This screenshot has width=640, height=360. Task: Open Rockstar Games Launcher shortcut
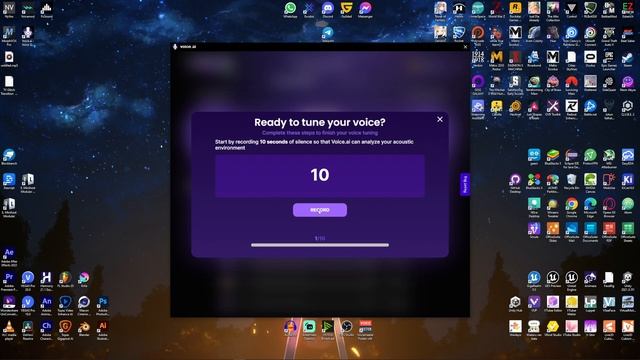[x=515, y=11]
